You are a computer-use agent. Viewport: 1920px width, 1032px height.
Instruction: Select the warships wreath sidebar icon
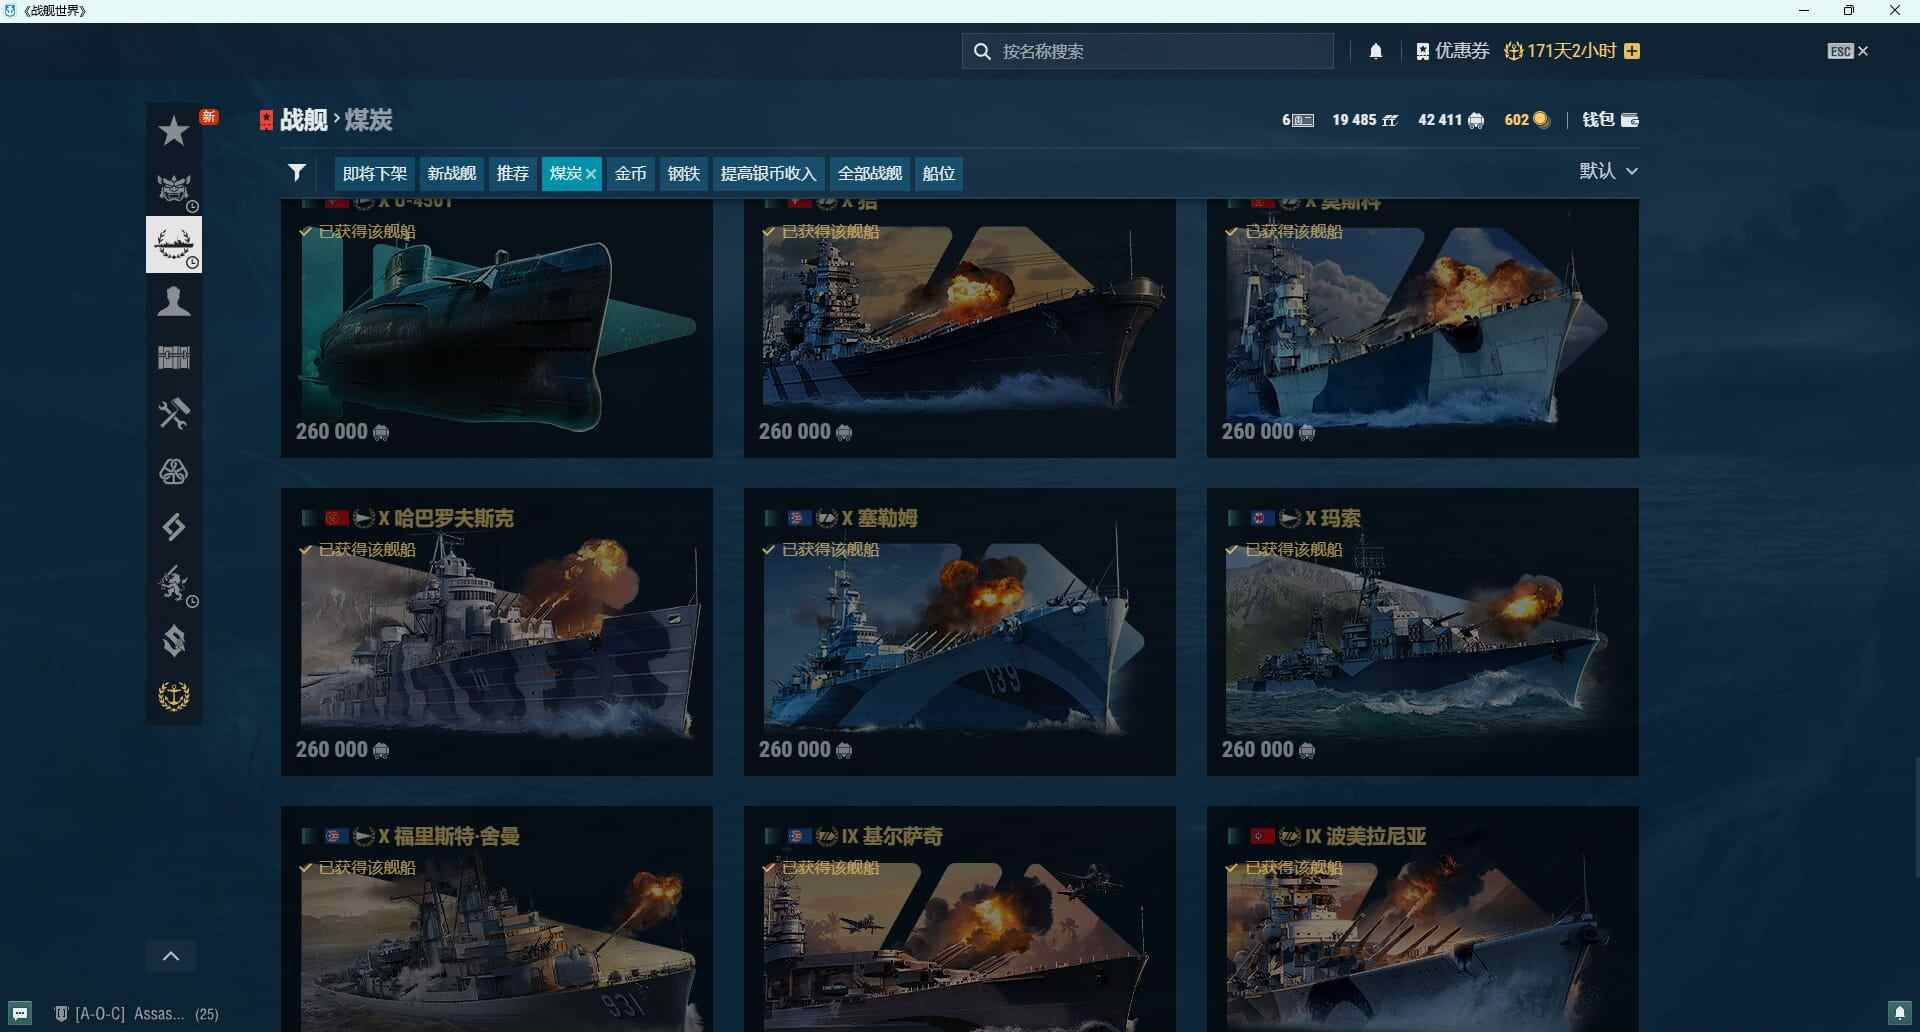coord(174,244)
